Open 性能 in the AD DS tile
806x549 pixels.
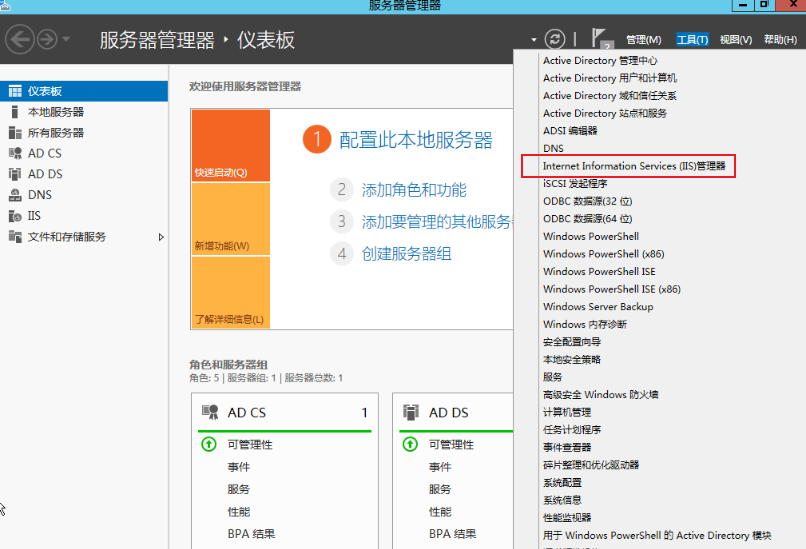pos(440,511)
